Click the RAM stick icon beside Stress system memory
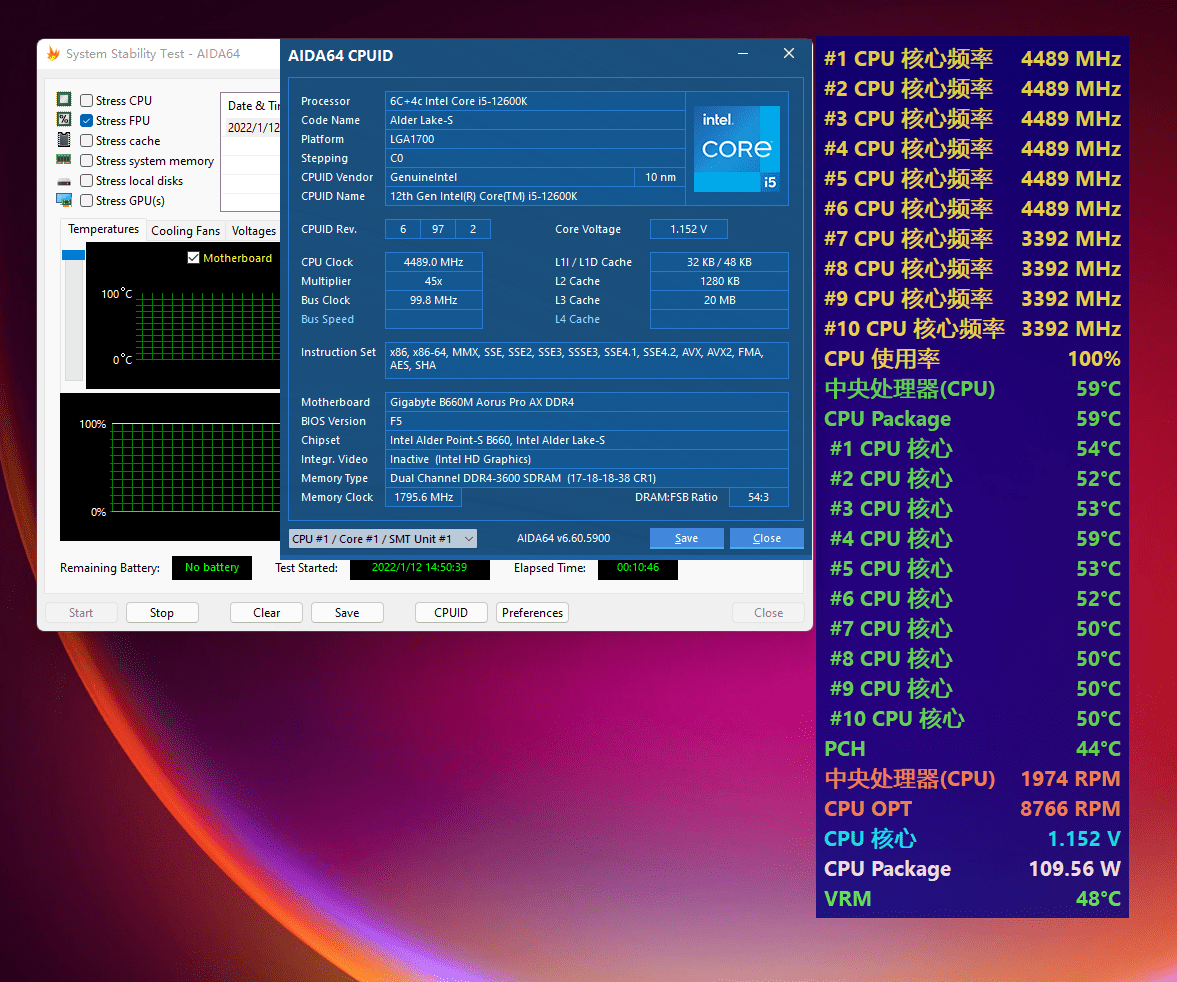The image size is (1177, 982). 64,160
